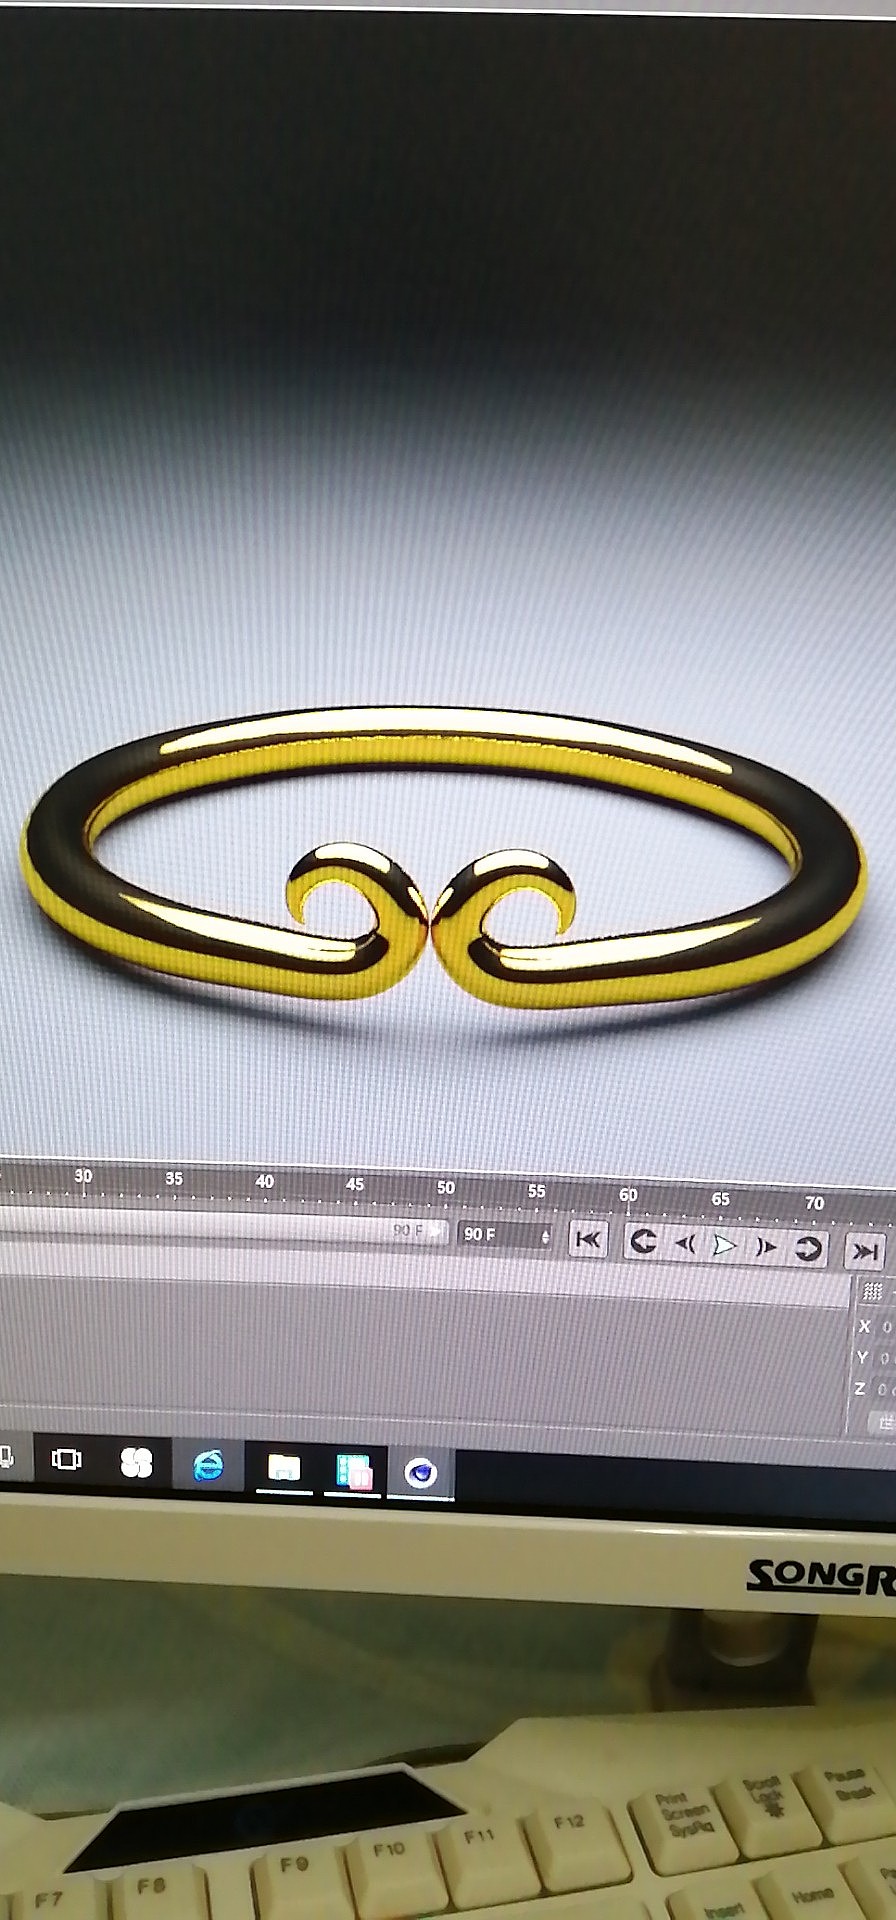Image resolution: width=896 pixels, height=1920 pixels.
Task: Open File Explorer from the taskbar
Action: [x=284, y=1469]
